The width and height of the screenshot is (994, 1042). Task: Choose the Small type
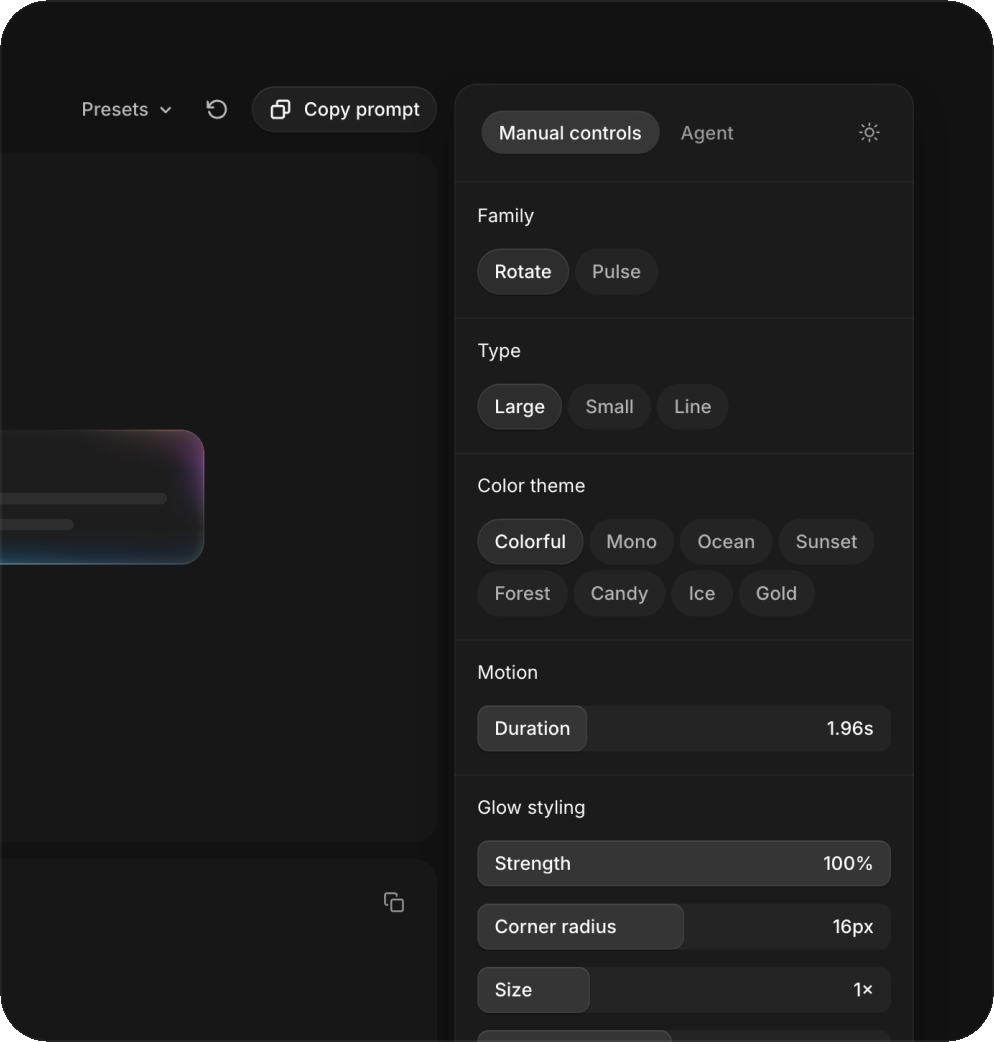(609, 407)
